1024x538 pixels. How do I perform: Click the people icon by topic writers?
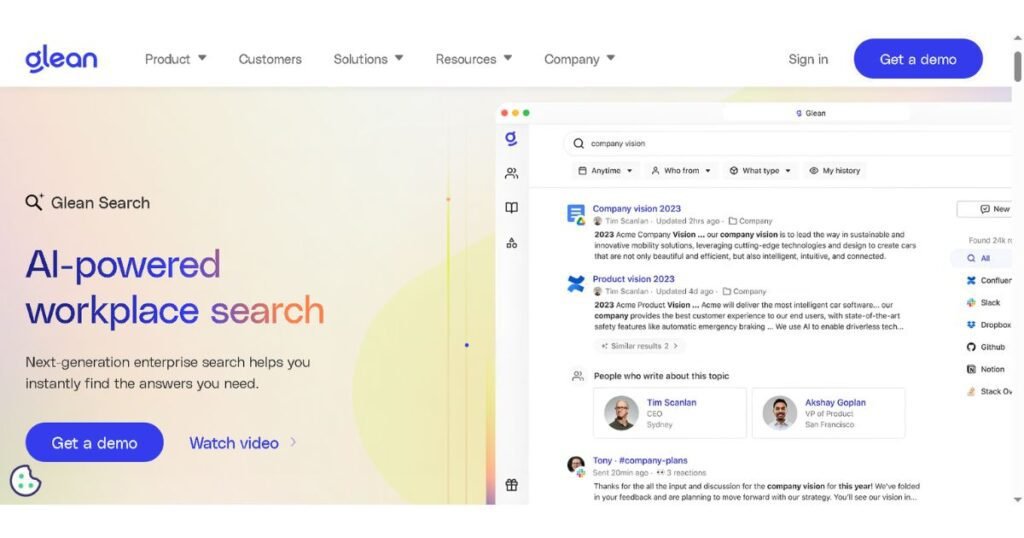(x=577, y=376)
